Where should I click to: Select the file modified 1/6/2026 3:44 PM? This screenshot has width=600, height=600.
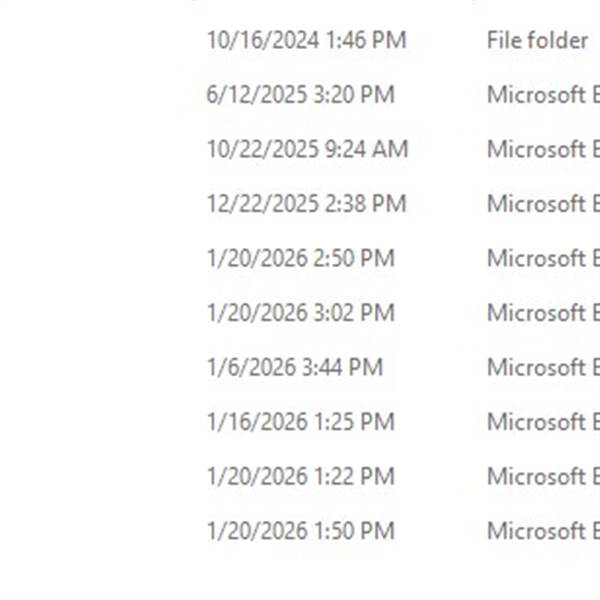[294, 367]
